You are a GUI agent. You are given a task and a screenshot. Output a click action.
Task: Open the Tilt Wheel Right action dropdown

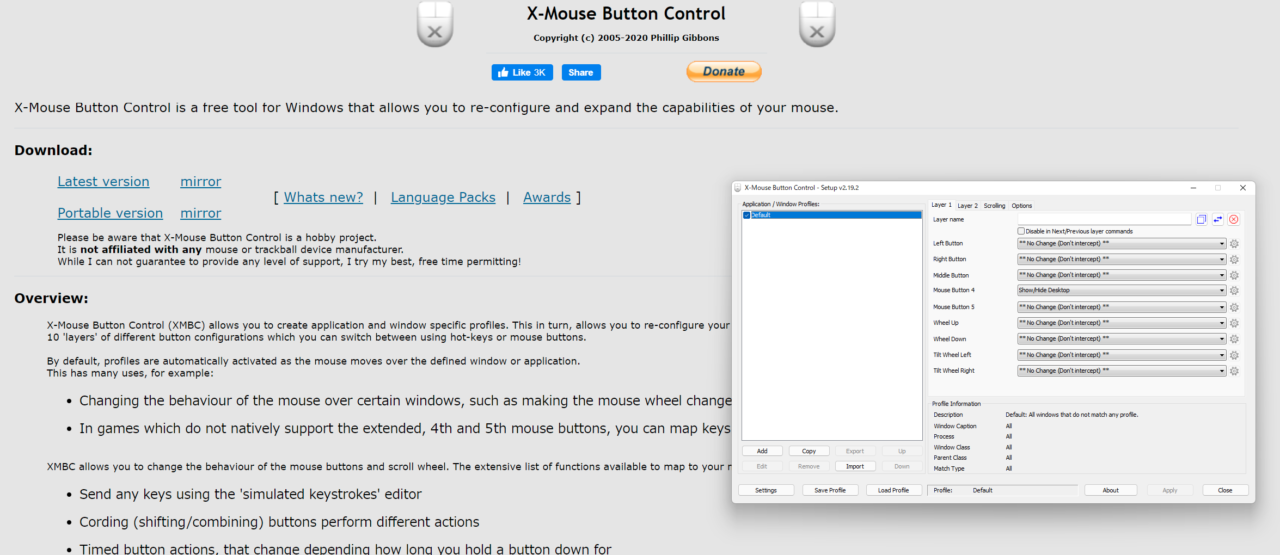coord(1122,371)
